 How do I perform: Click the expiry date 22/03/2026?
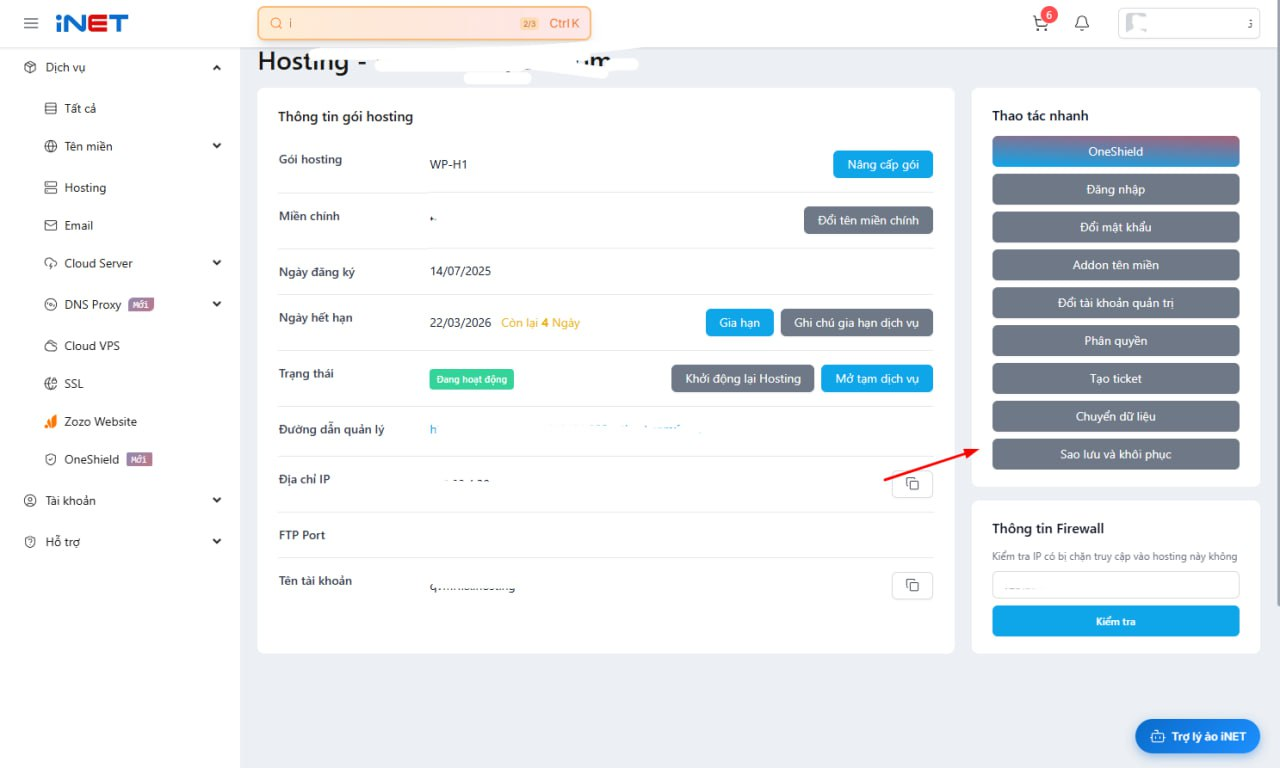coord(461,323)
